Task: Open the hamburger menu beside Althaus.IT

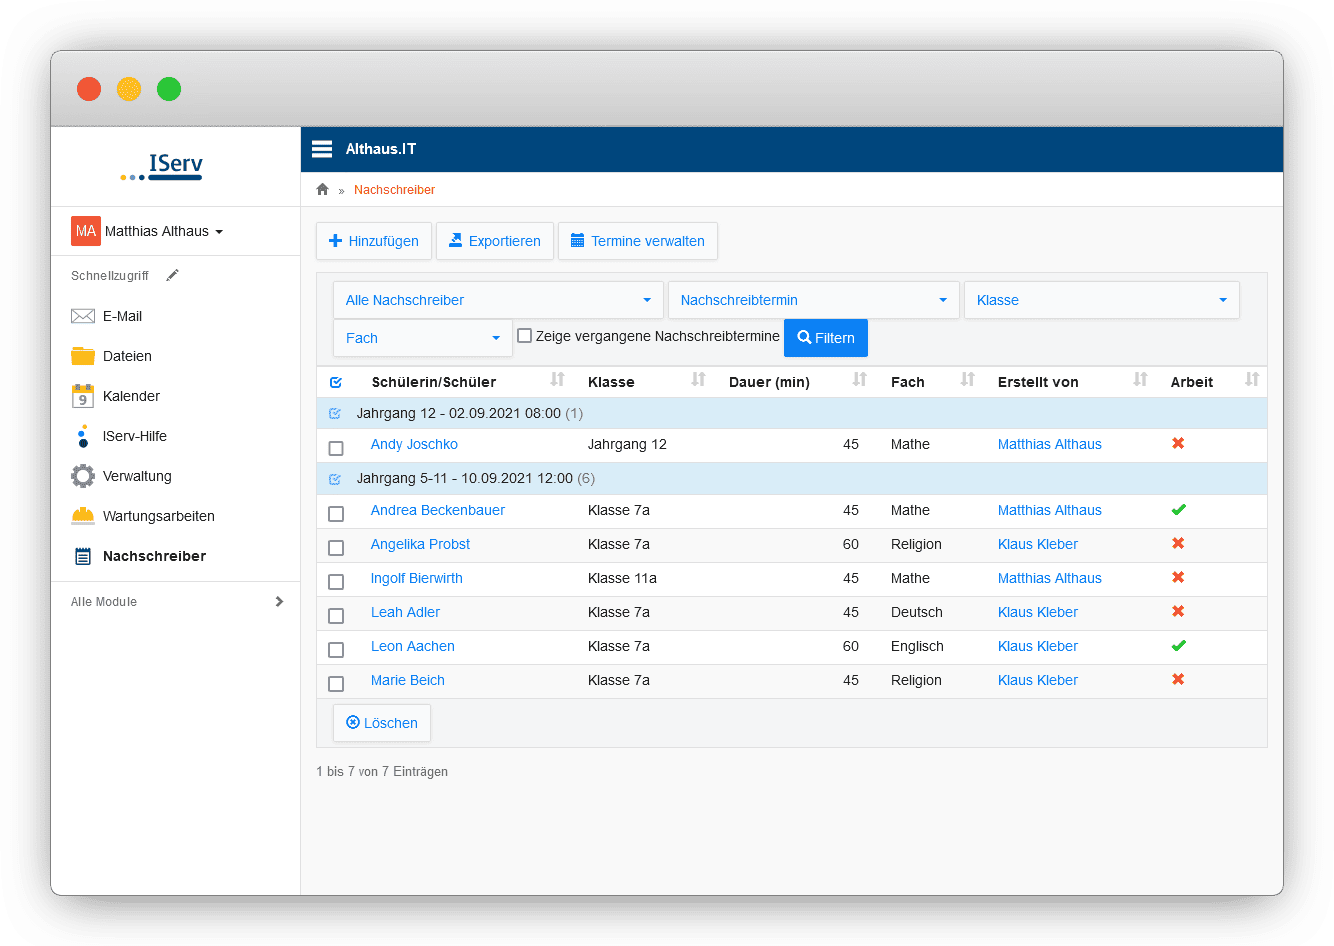Action: point(322,149)
